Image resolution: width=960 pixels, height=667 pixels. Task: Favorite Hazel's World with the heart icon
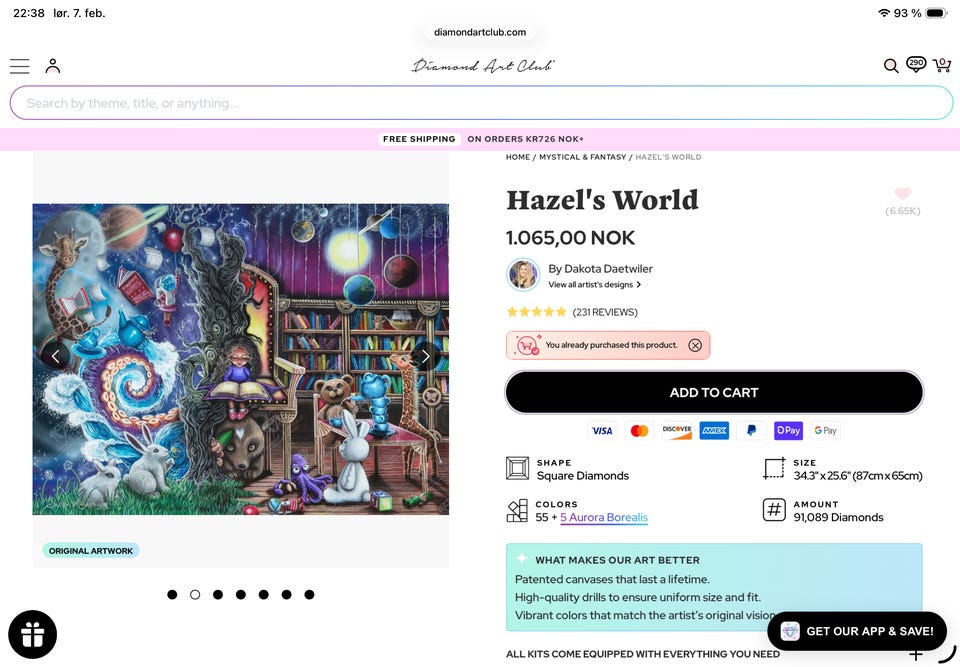pyautogui.click(x=902, y=194)
